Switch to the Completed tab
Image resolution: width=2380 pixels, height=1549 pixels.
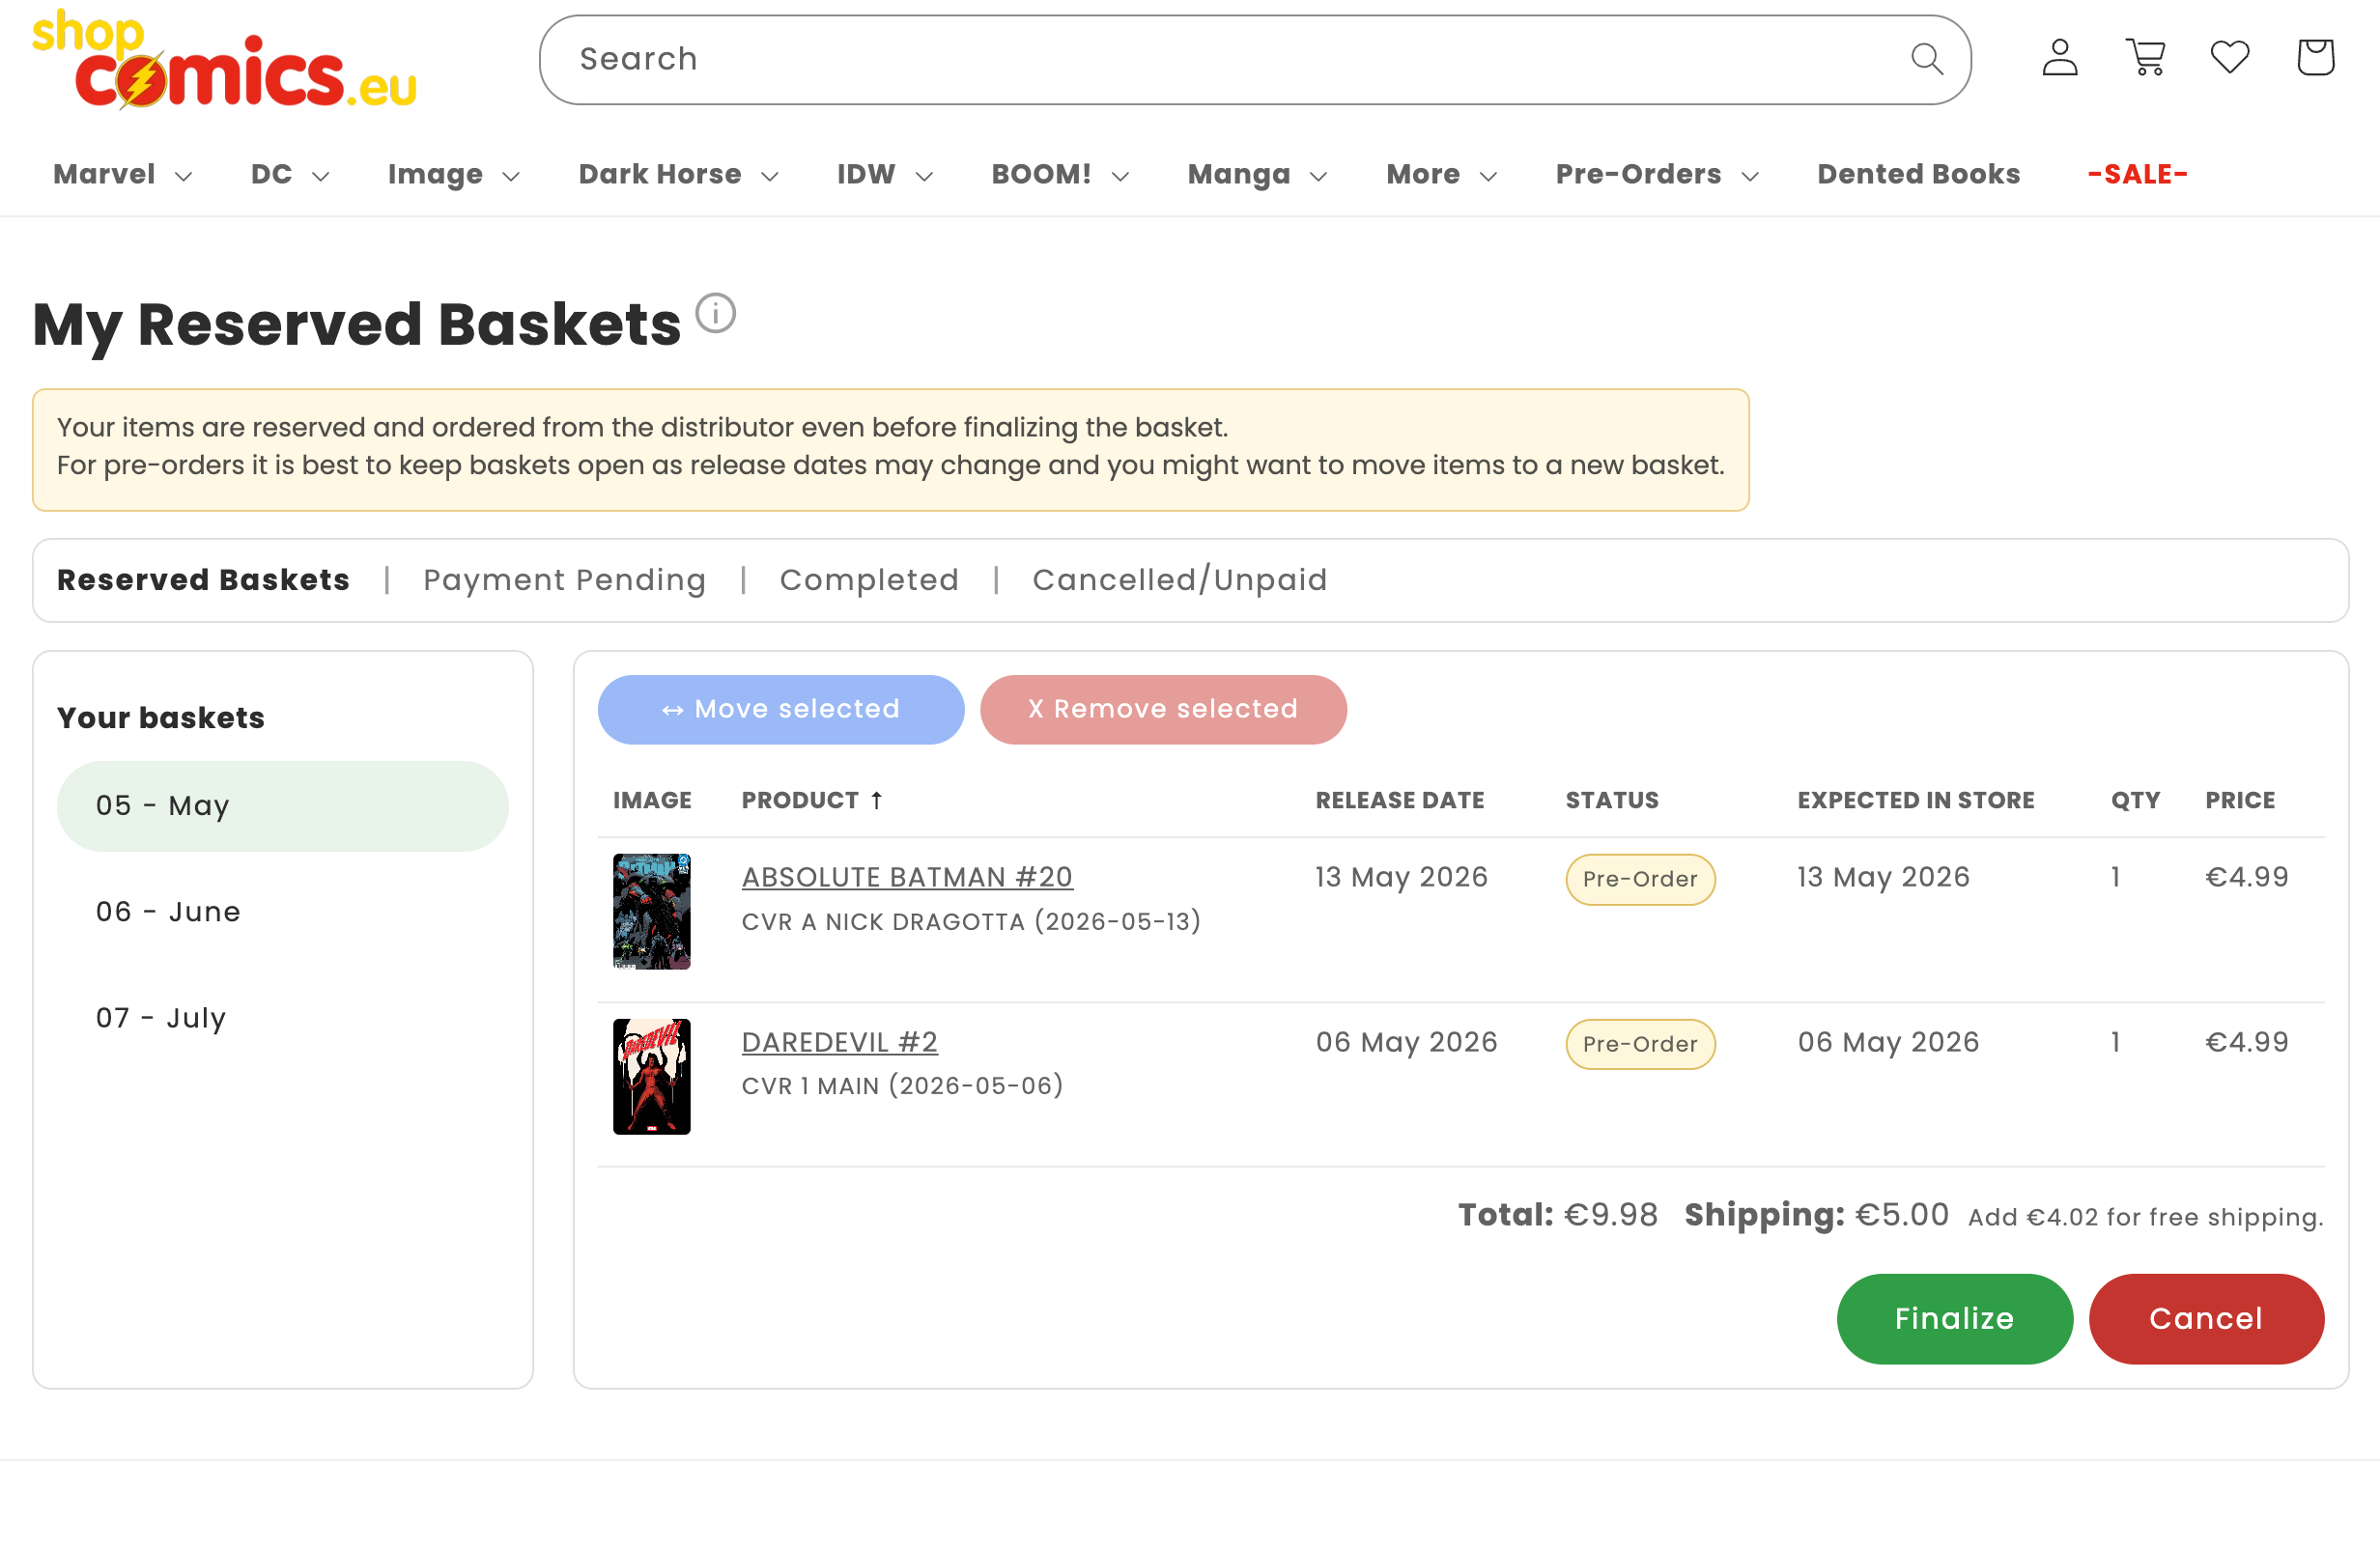(x=869, y=580)
